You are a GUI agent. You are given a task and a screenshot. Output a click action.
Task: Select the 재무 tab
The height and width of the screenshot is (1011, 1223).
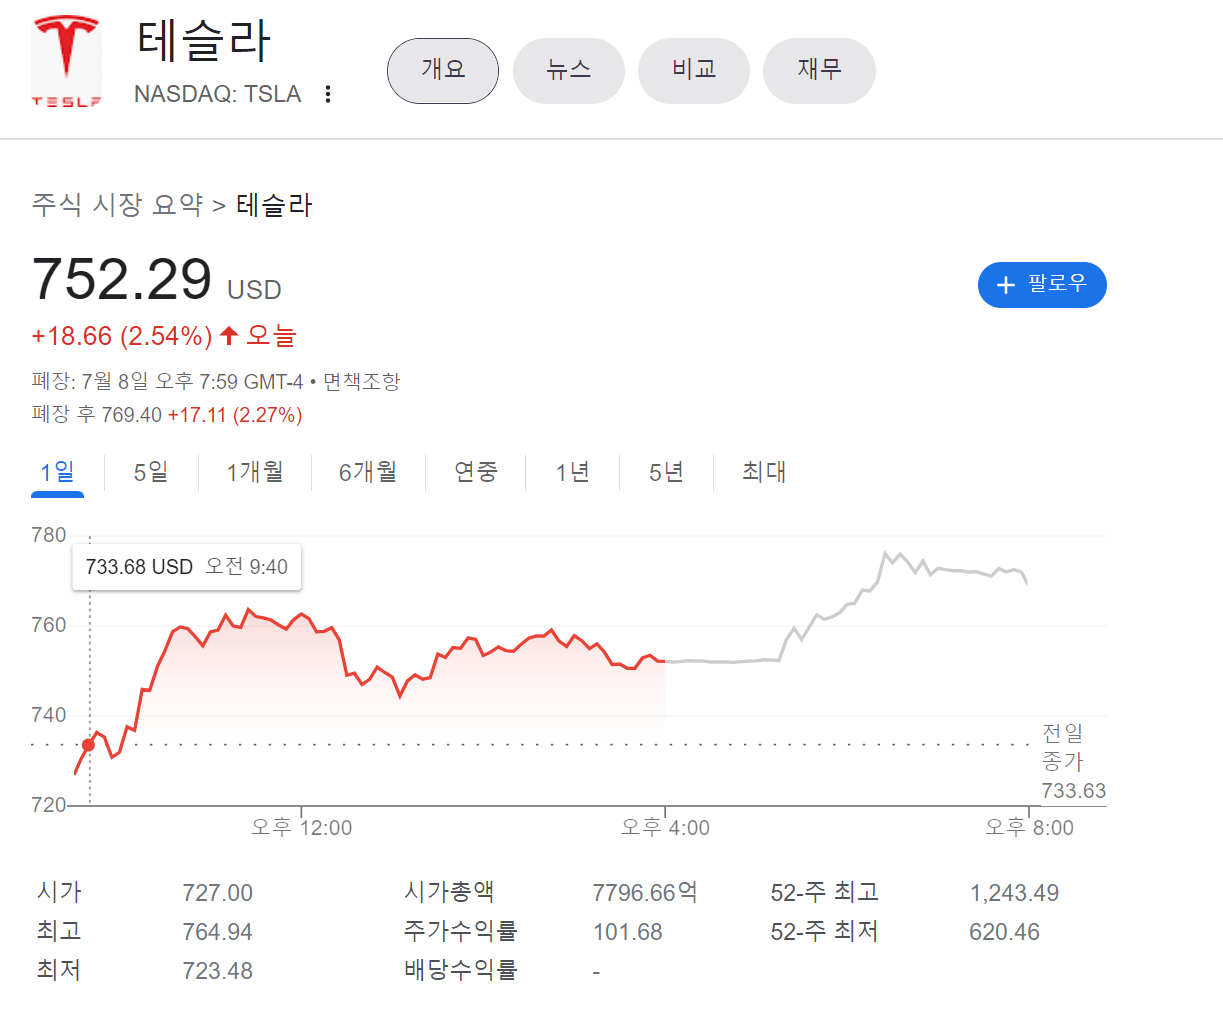(819, 70)
